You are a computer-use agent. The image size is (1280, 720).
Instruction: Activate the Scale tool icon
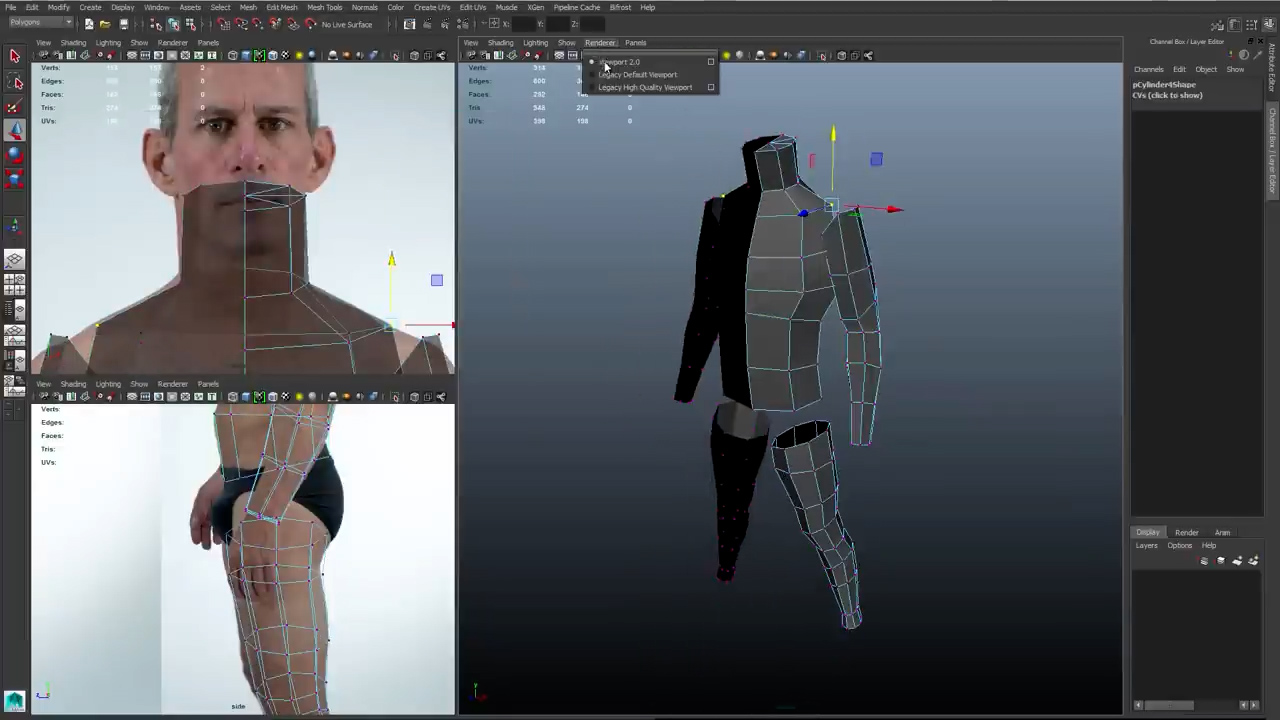coord(14,179)
